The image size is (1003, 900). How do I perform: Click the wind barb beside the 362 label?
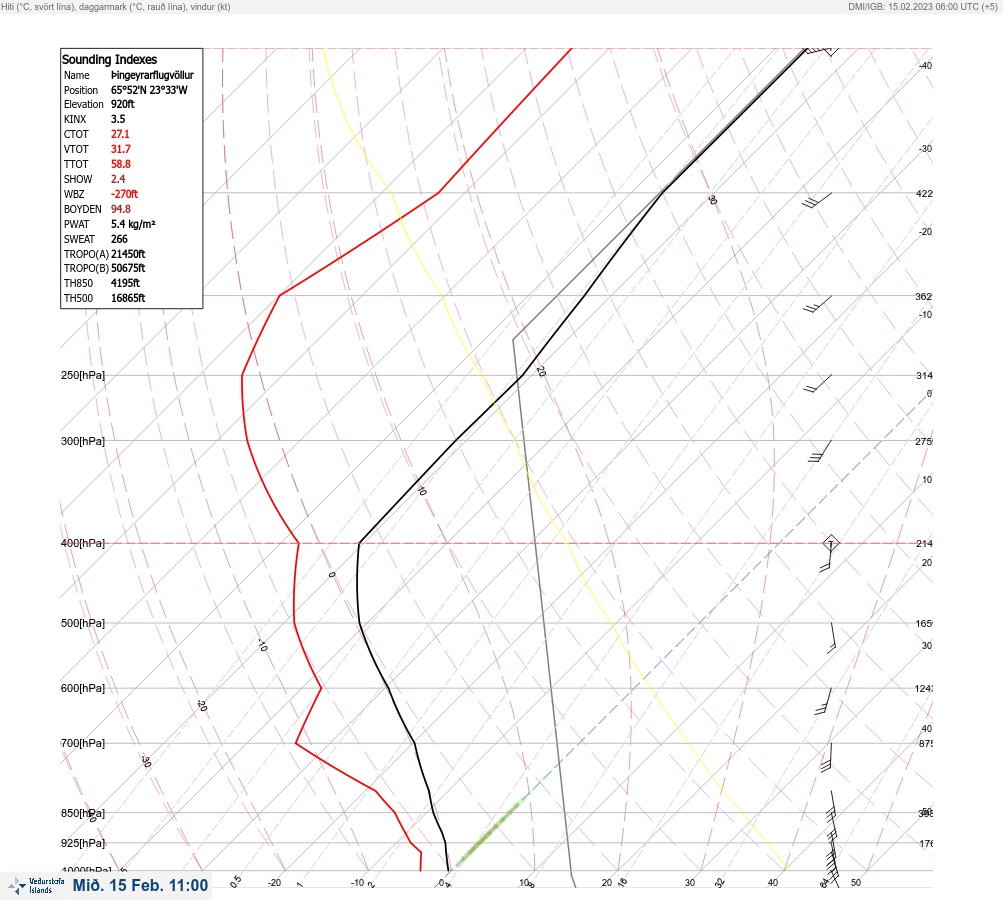tap(817, 304)
